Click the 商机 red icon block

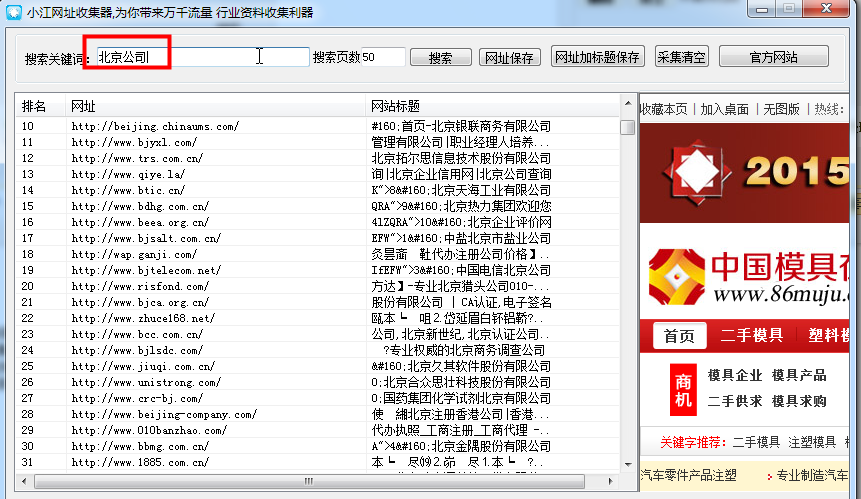point(683,390)
